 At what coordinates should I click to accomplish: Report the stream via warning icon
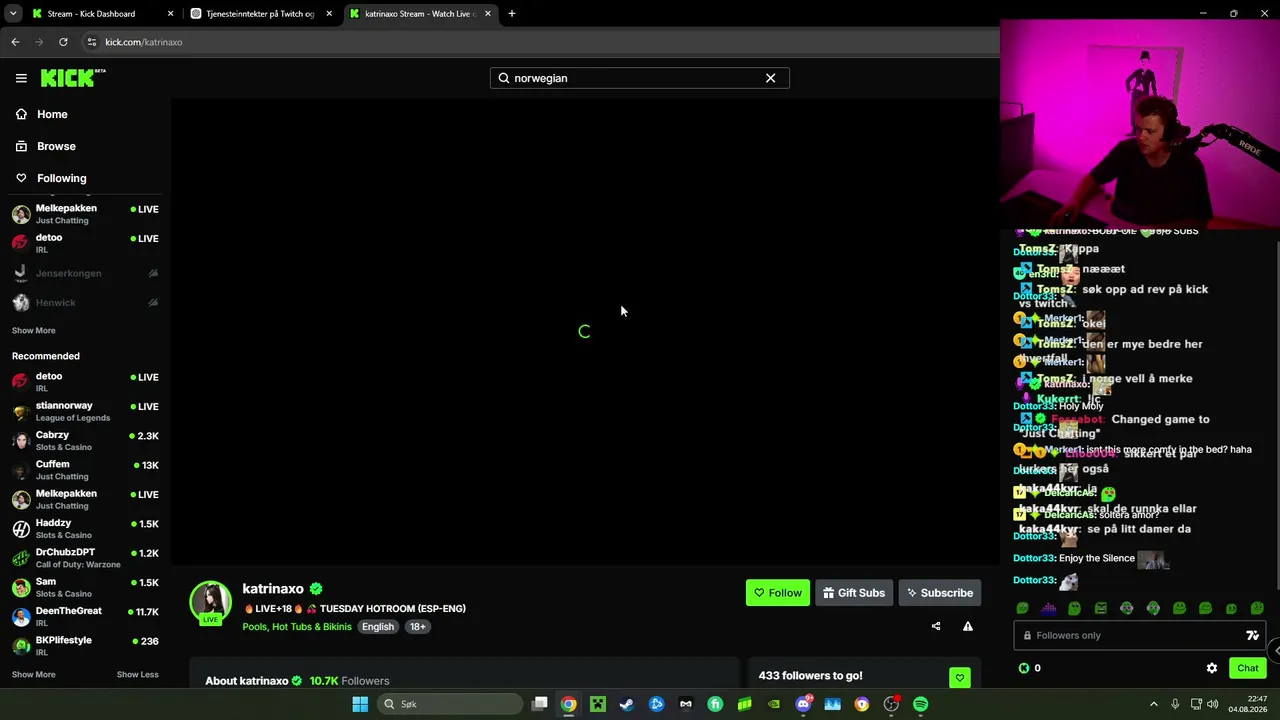pos(967,627)
